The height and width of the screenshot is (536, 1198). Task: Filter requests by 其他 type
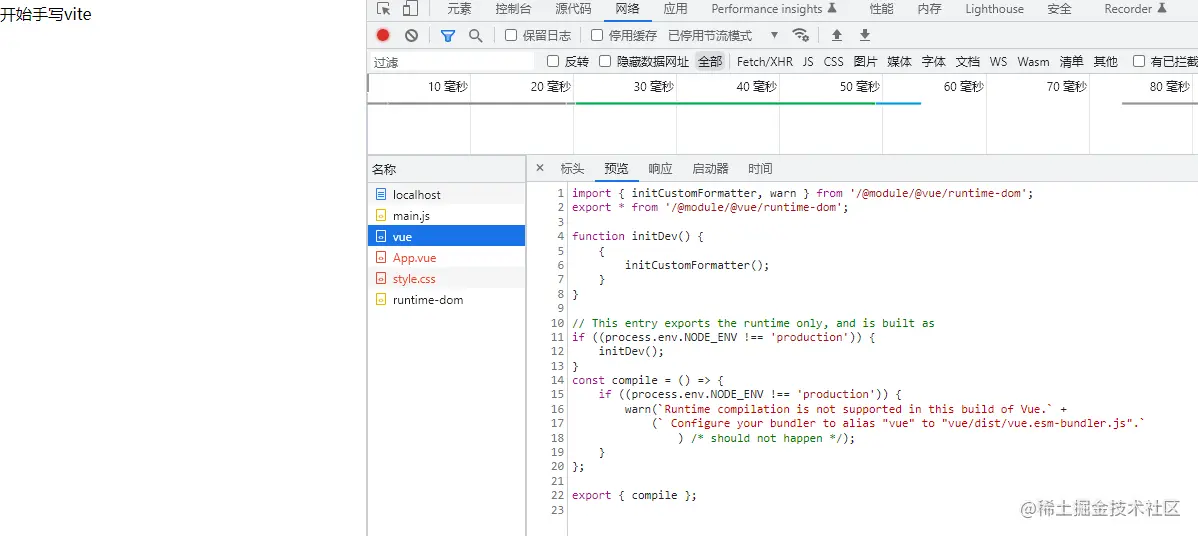pos(1105,62)
